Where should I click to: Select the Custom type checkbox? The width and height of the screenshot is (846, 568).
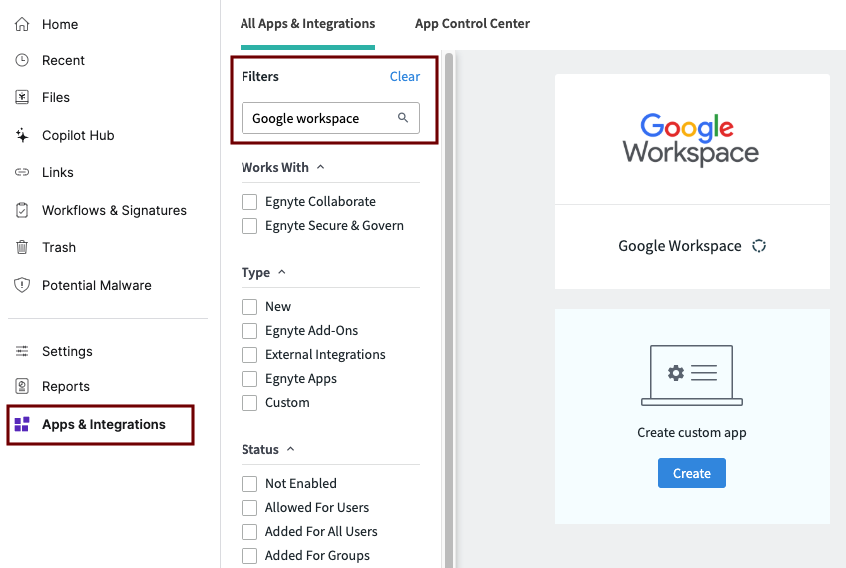(x=249, y=403)
